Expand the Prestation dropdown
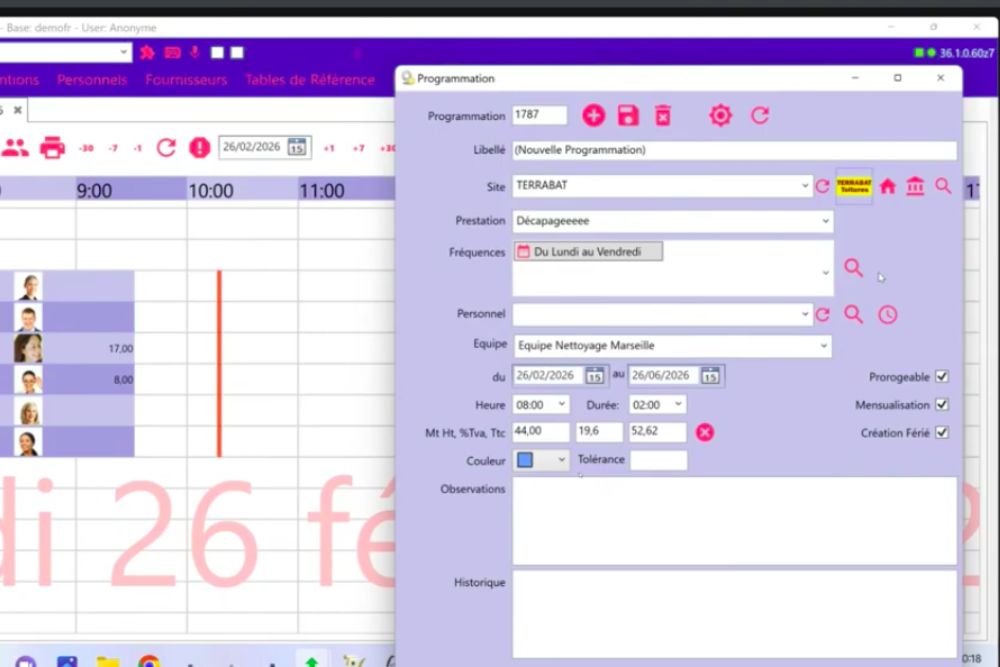Viewport: 1000px width, 667px height. (x=826, y=221)
